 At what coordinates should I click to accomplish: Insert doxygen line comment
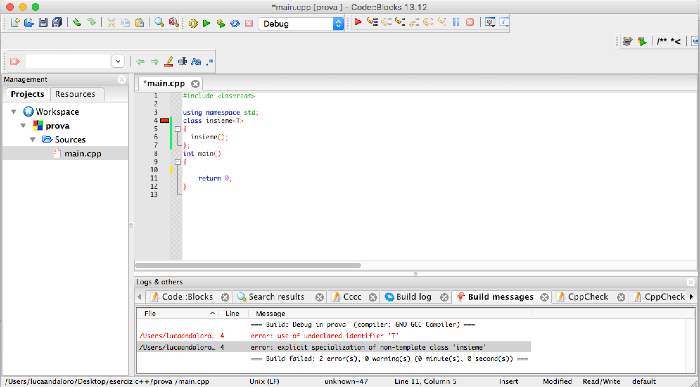coord(675,42)
